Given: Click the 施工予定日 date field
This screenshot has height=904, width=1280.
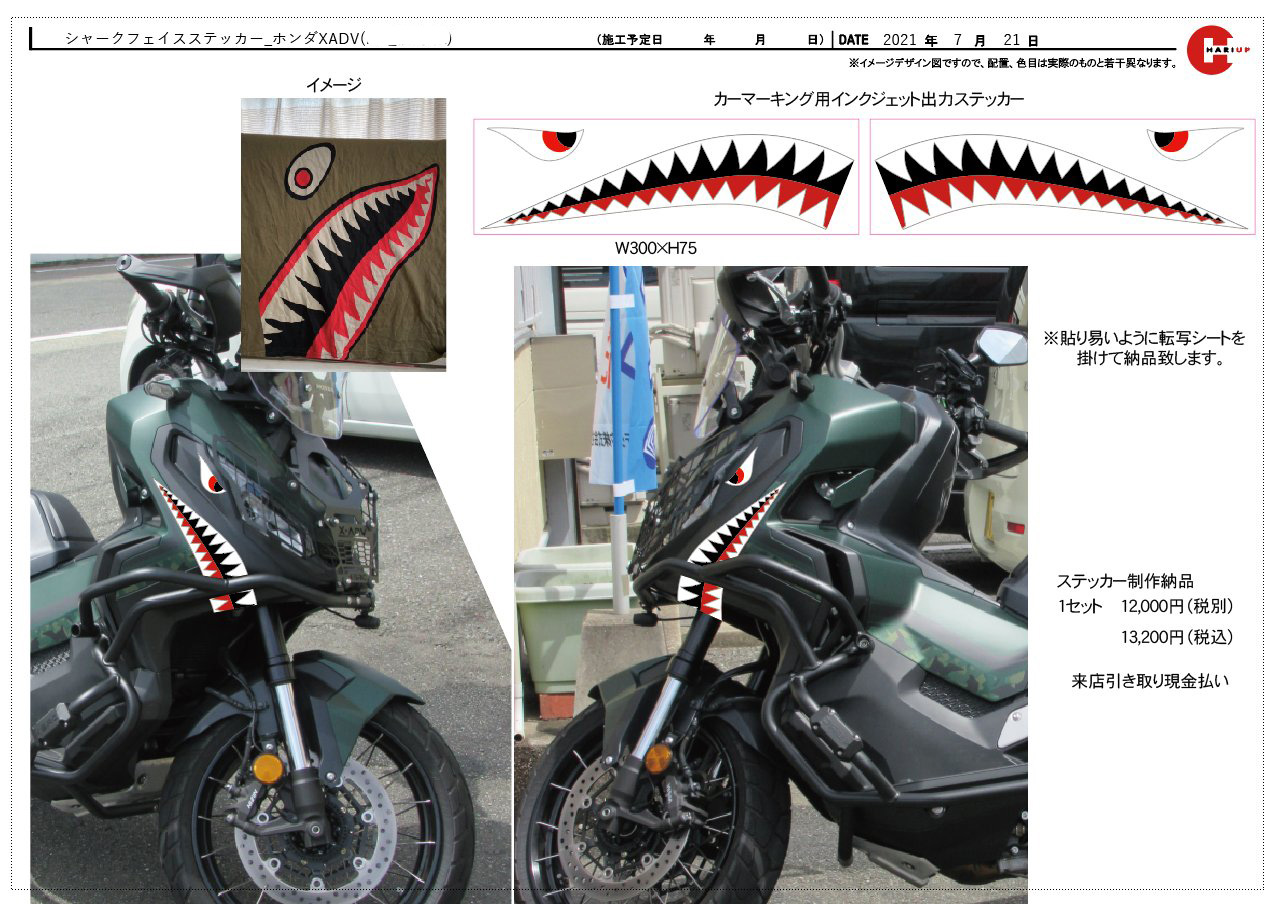Looking at the screenshot, I should pos(709,40).
